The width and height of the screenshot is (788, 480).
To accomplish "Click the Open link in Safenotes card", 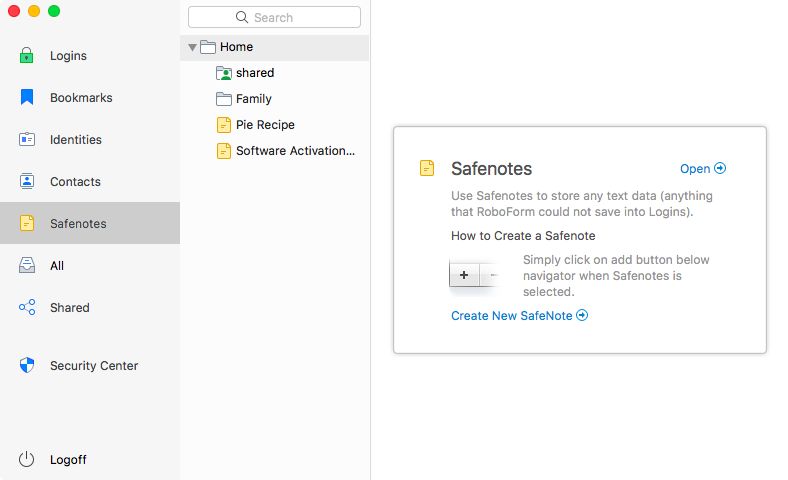I will coord(695,169).
